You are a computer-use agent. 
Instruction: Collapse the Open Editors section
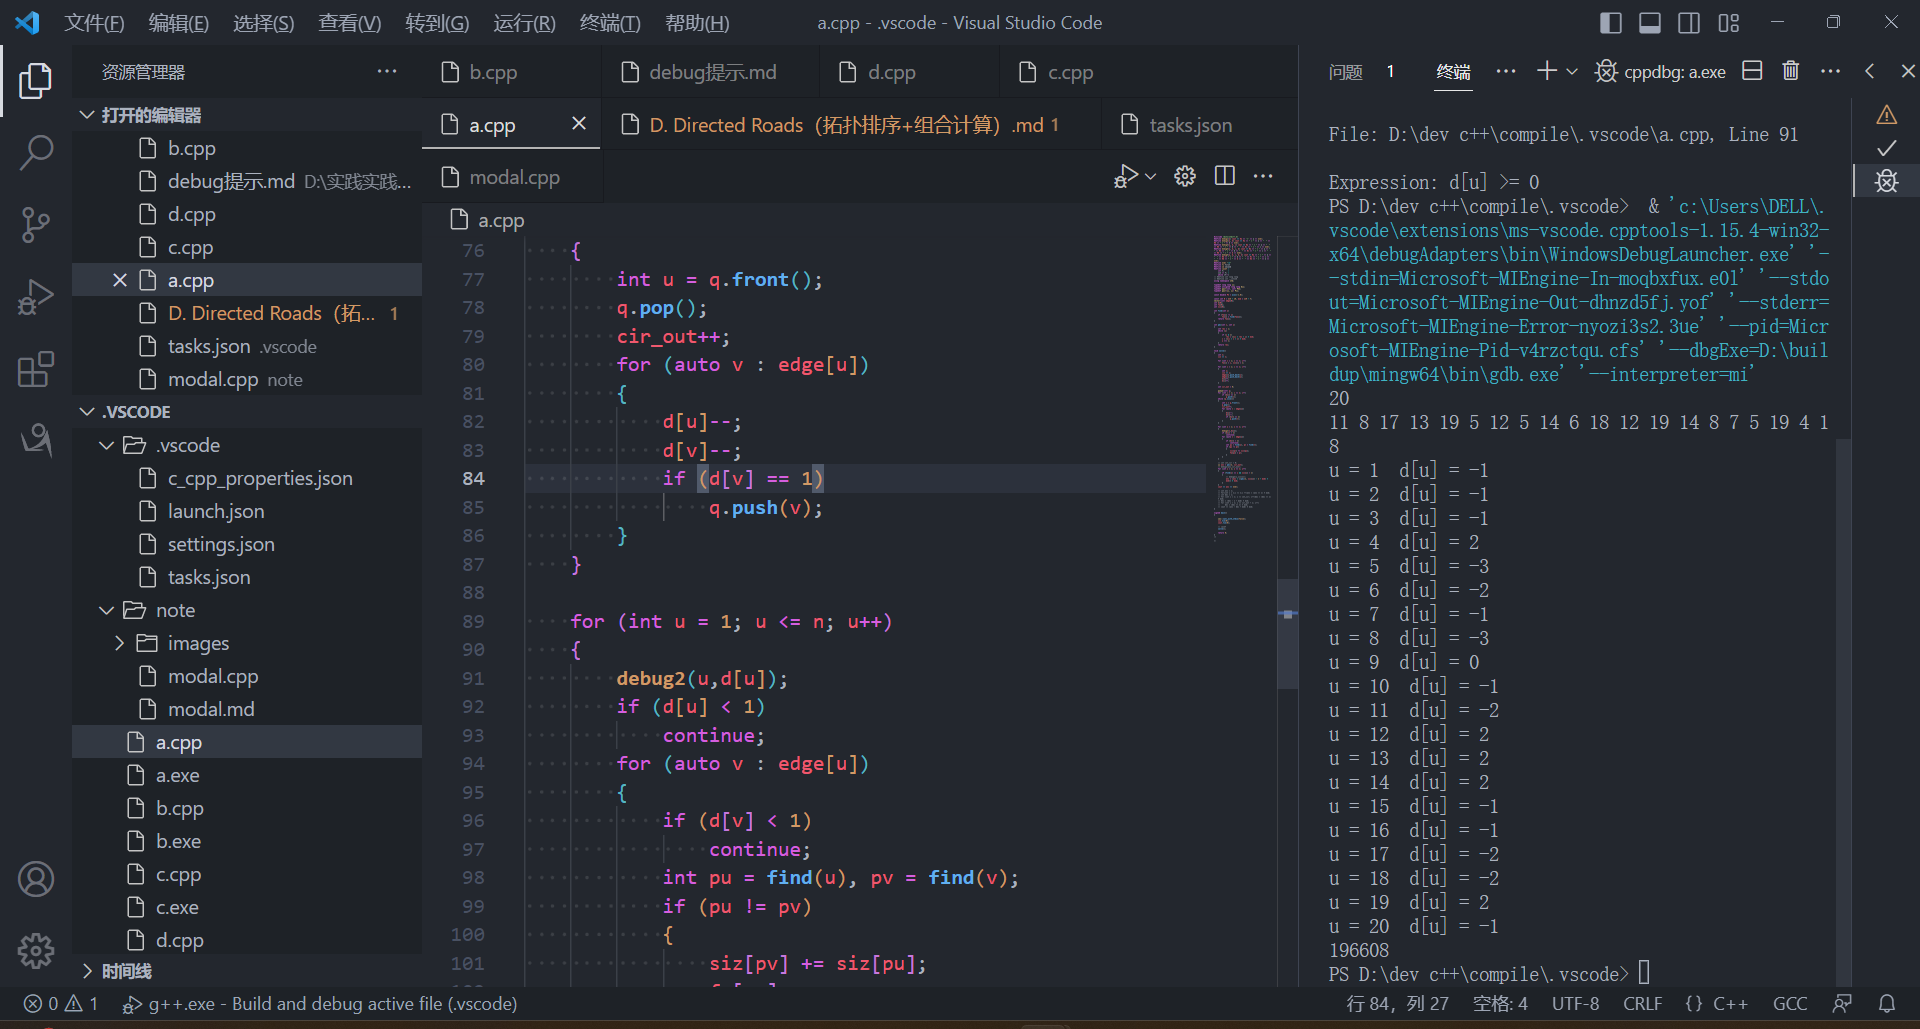88,115
